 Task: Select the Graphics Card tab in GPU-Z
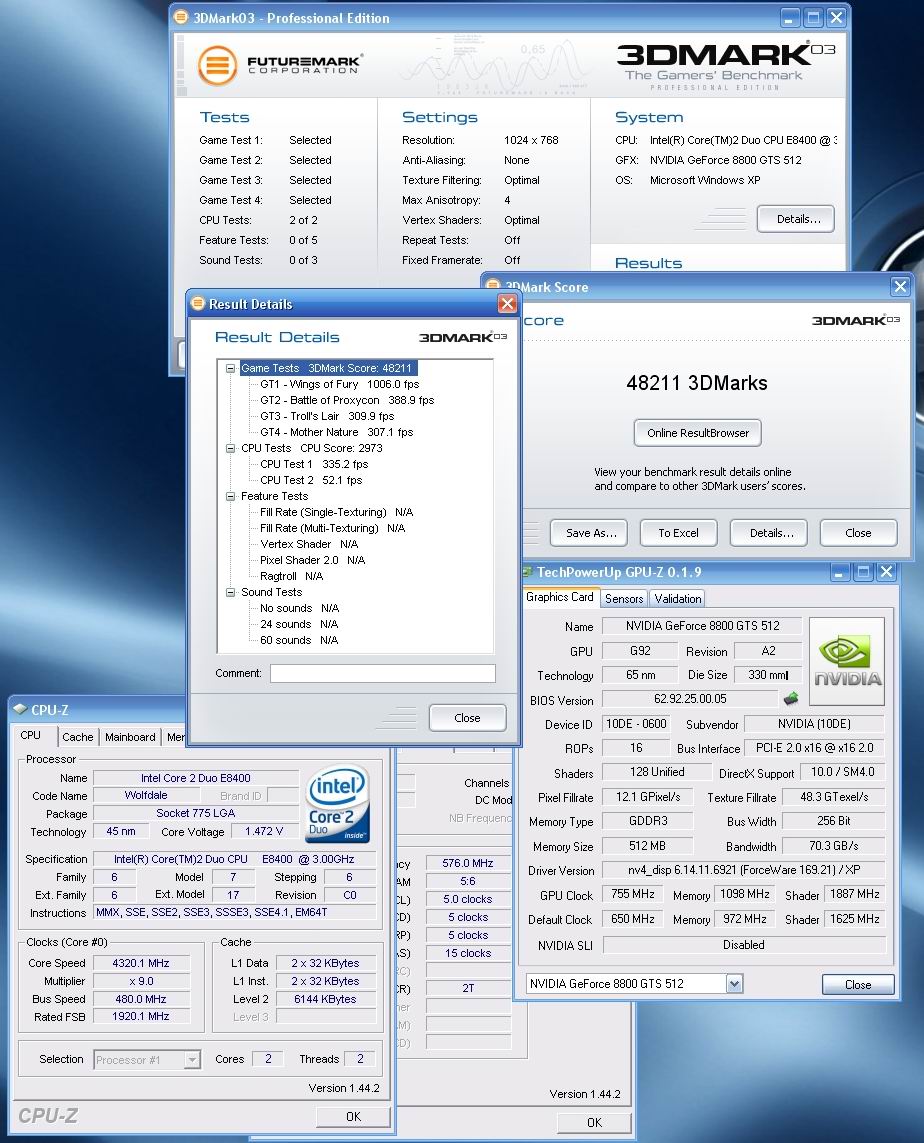(560, 597)
